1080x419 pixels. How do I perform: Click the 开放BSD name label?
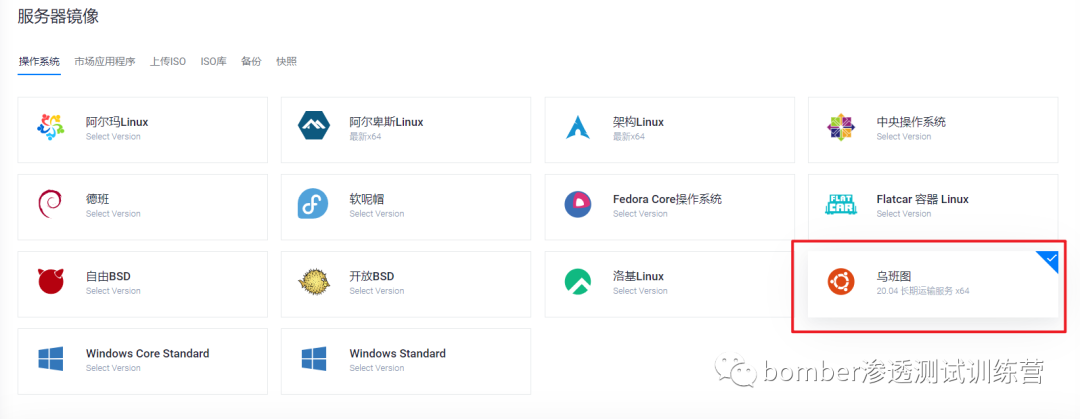[372, 276]
